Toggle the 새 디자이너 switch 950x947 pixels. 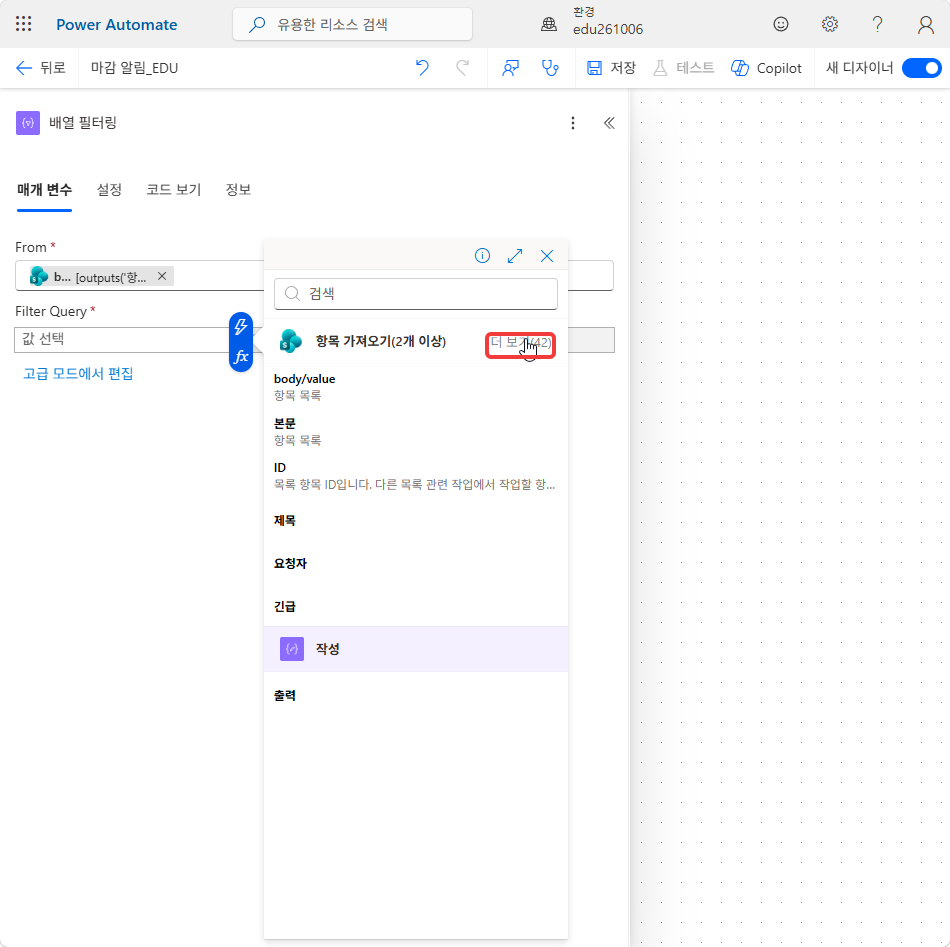coord(921,68)
